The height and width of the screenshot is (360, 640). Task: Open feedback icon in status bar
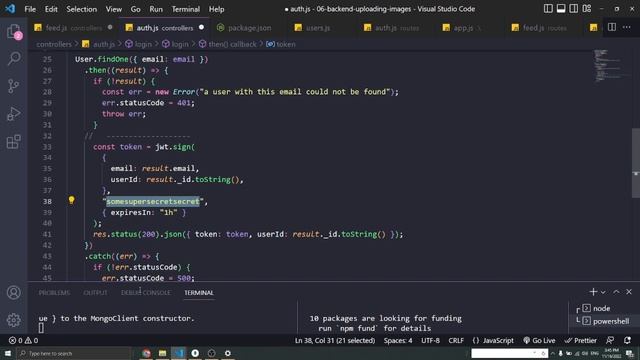point(610,340)
